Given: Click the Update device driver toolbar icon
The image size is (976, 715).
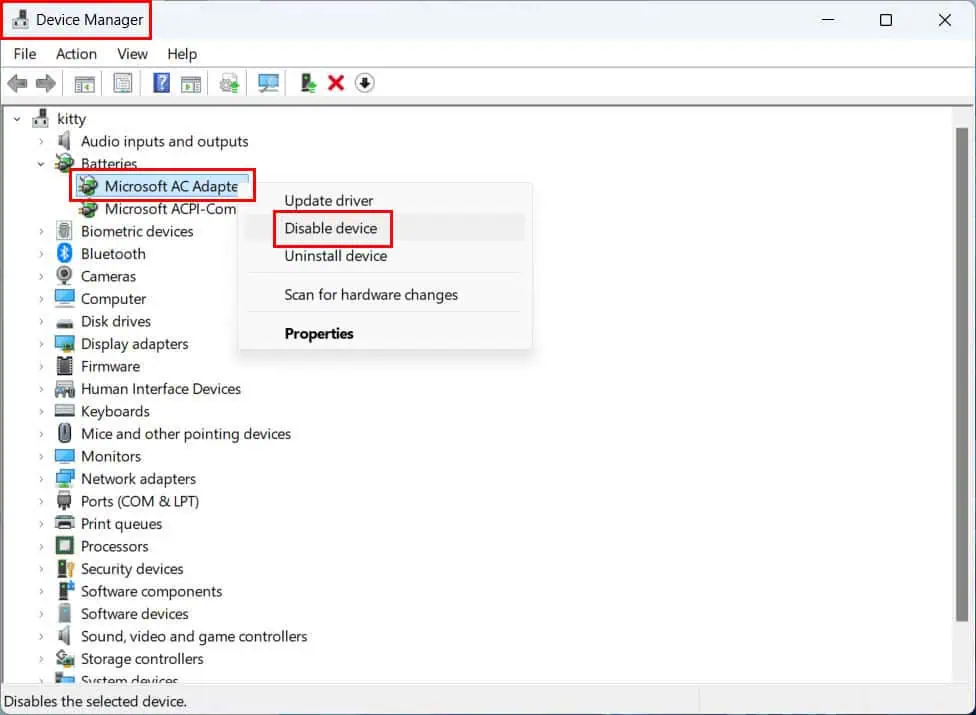Looking at the screenshot, I should pyautogui.click(x=229, y=83).
